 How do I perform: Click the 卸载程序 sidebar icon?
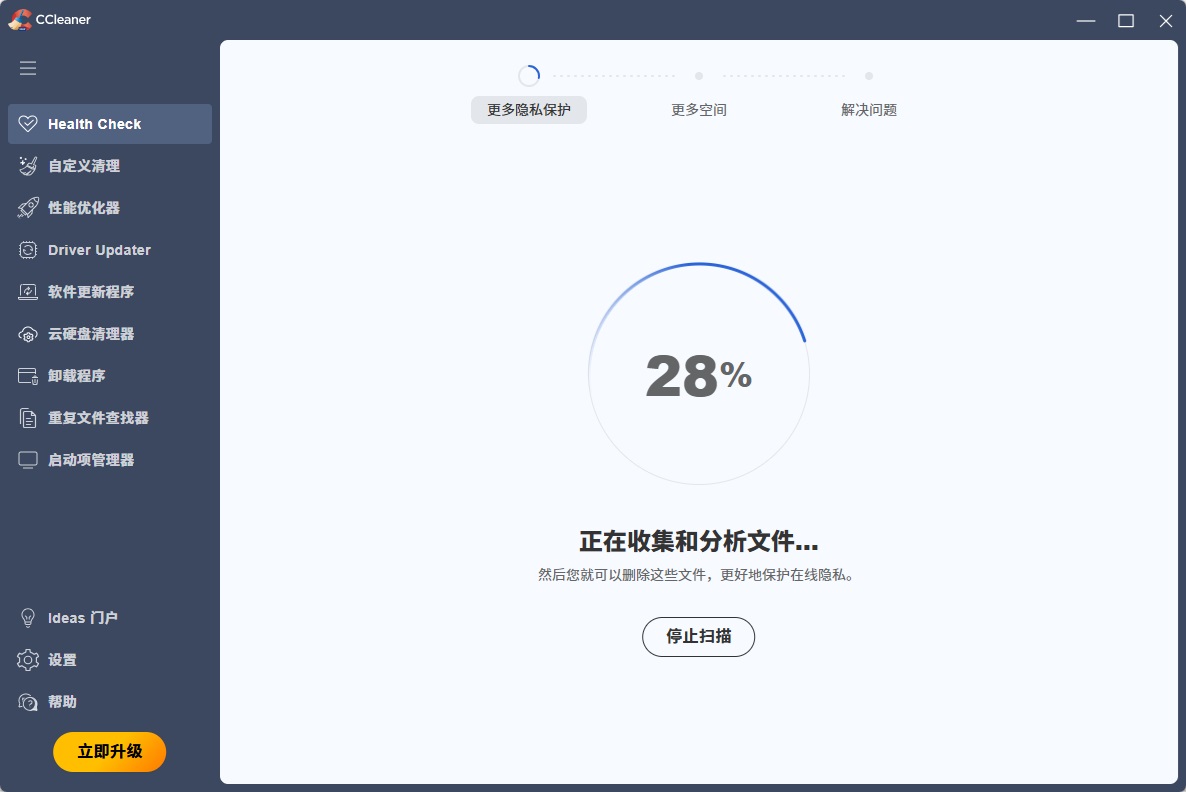click(28, 376)
